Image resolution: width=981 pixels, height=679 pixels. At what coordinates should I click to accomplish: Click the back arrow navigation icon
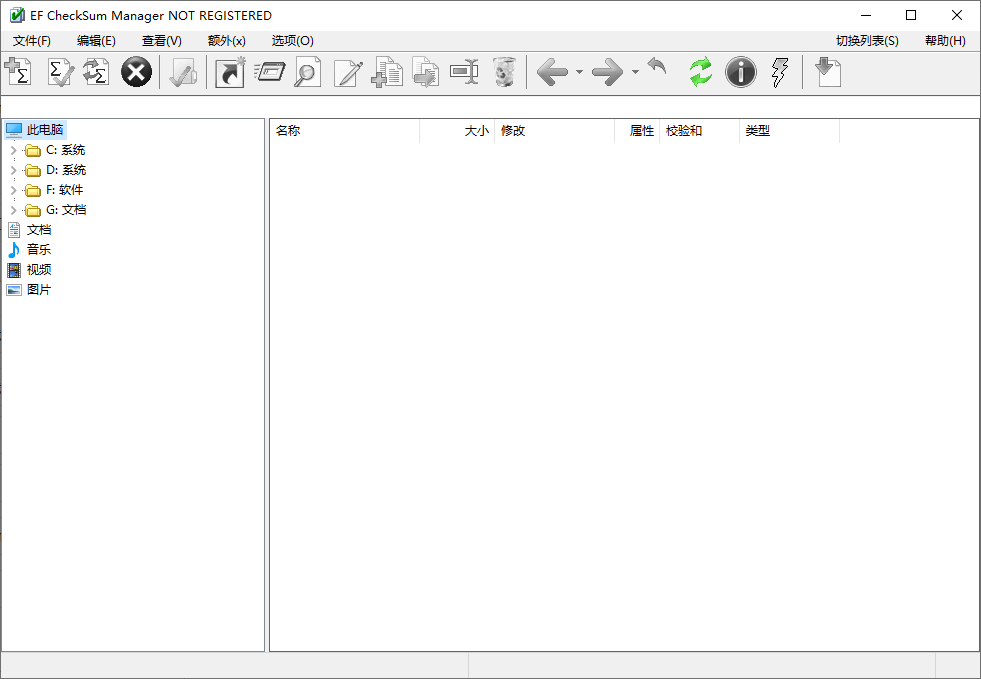tap(552, 72)
